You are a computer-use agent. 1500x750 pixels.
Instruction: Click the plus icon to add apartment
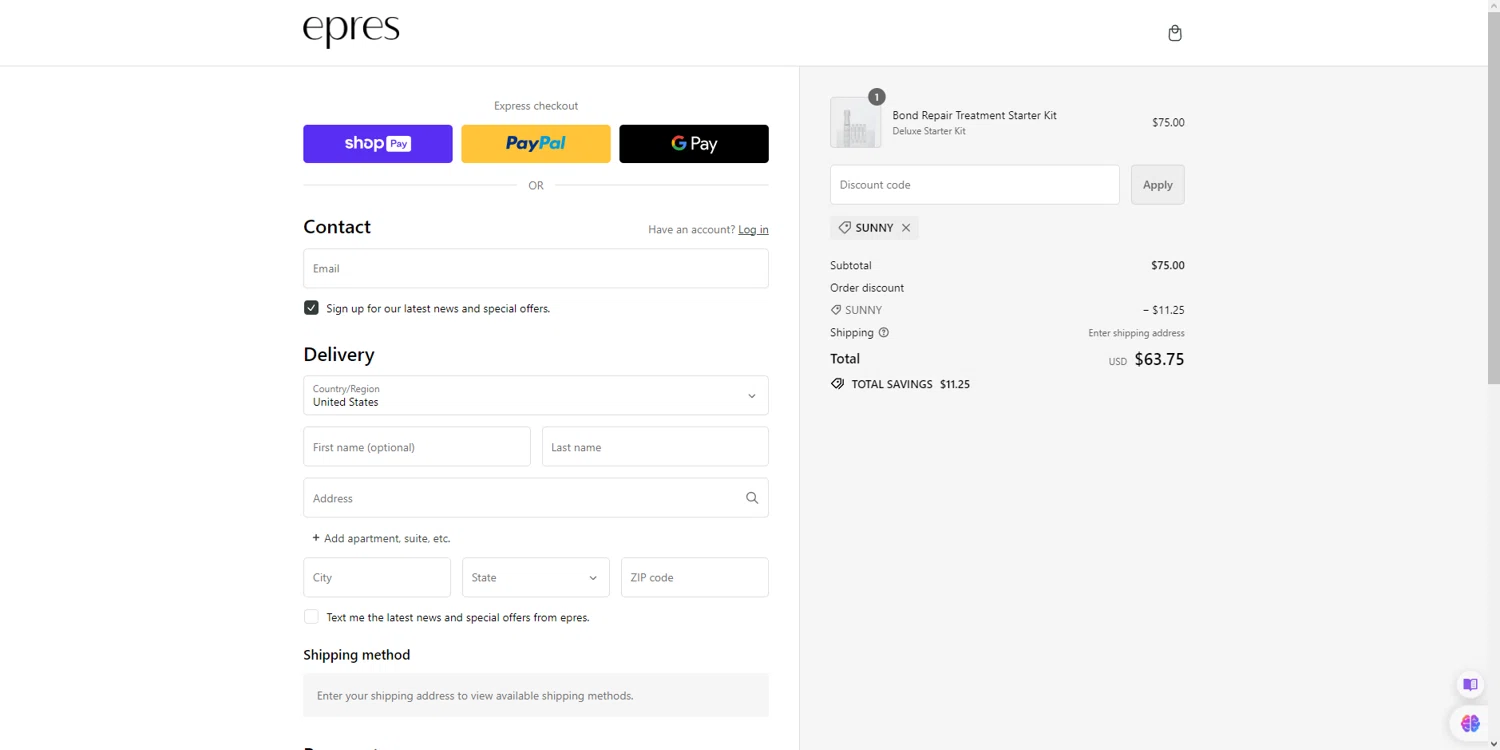(316, 538)
